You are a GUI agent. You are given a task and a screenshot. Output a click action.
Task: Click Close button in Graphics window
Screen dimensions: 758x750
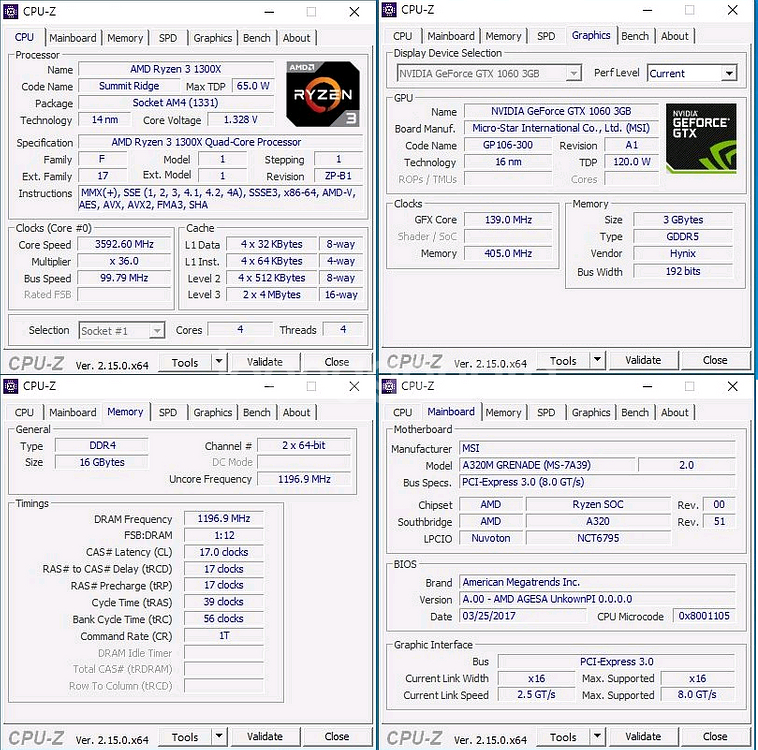pyautogui.click(x=715, y=360)
